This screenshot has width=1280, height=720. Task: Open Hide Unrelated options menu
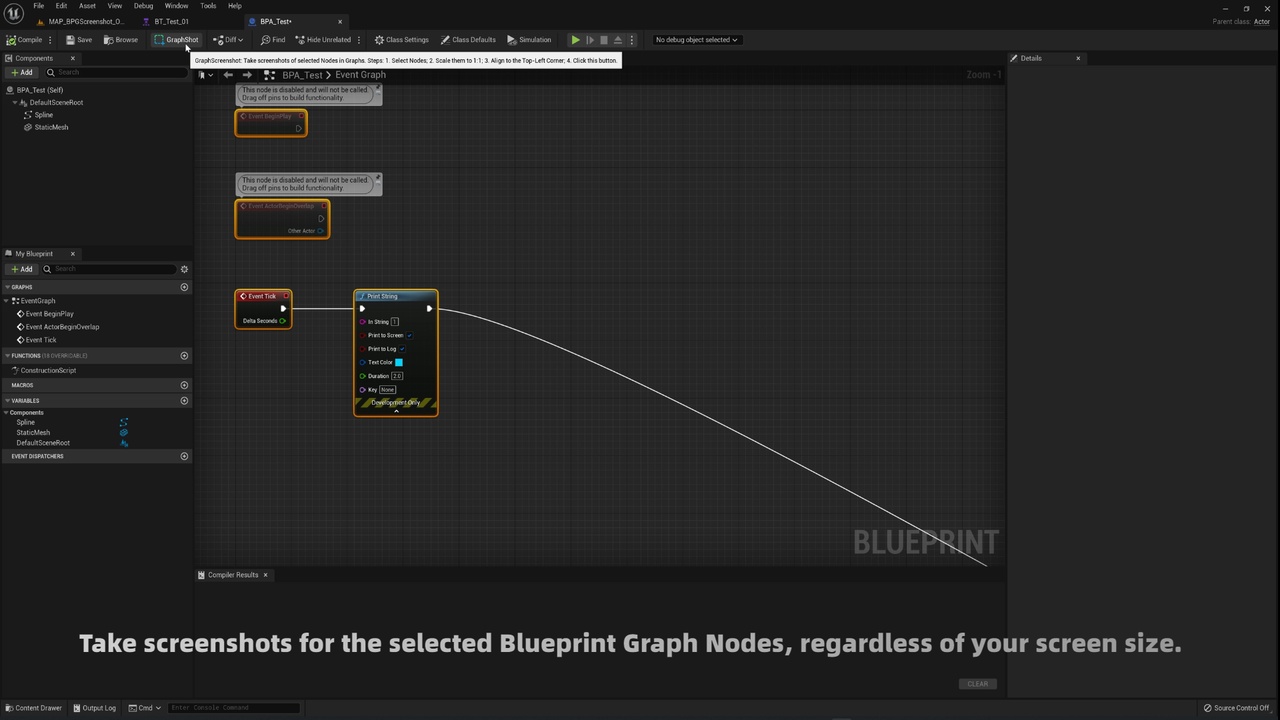[x=359, y=40]
